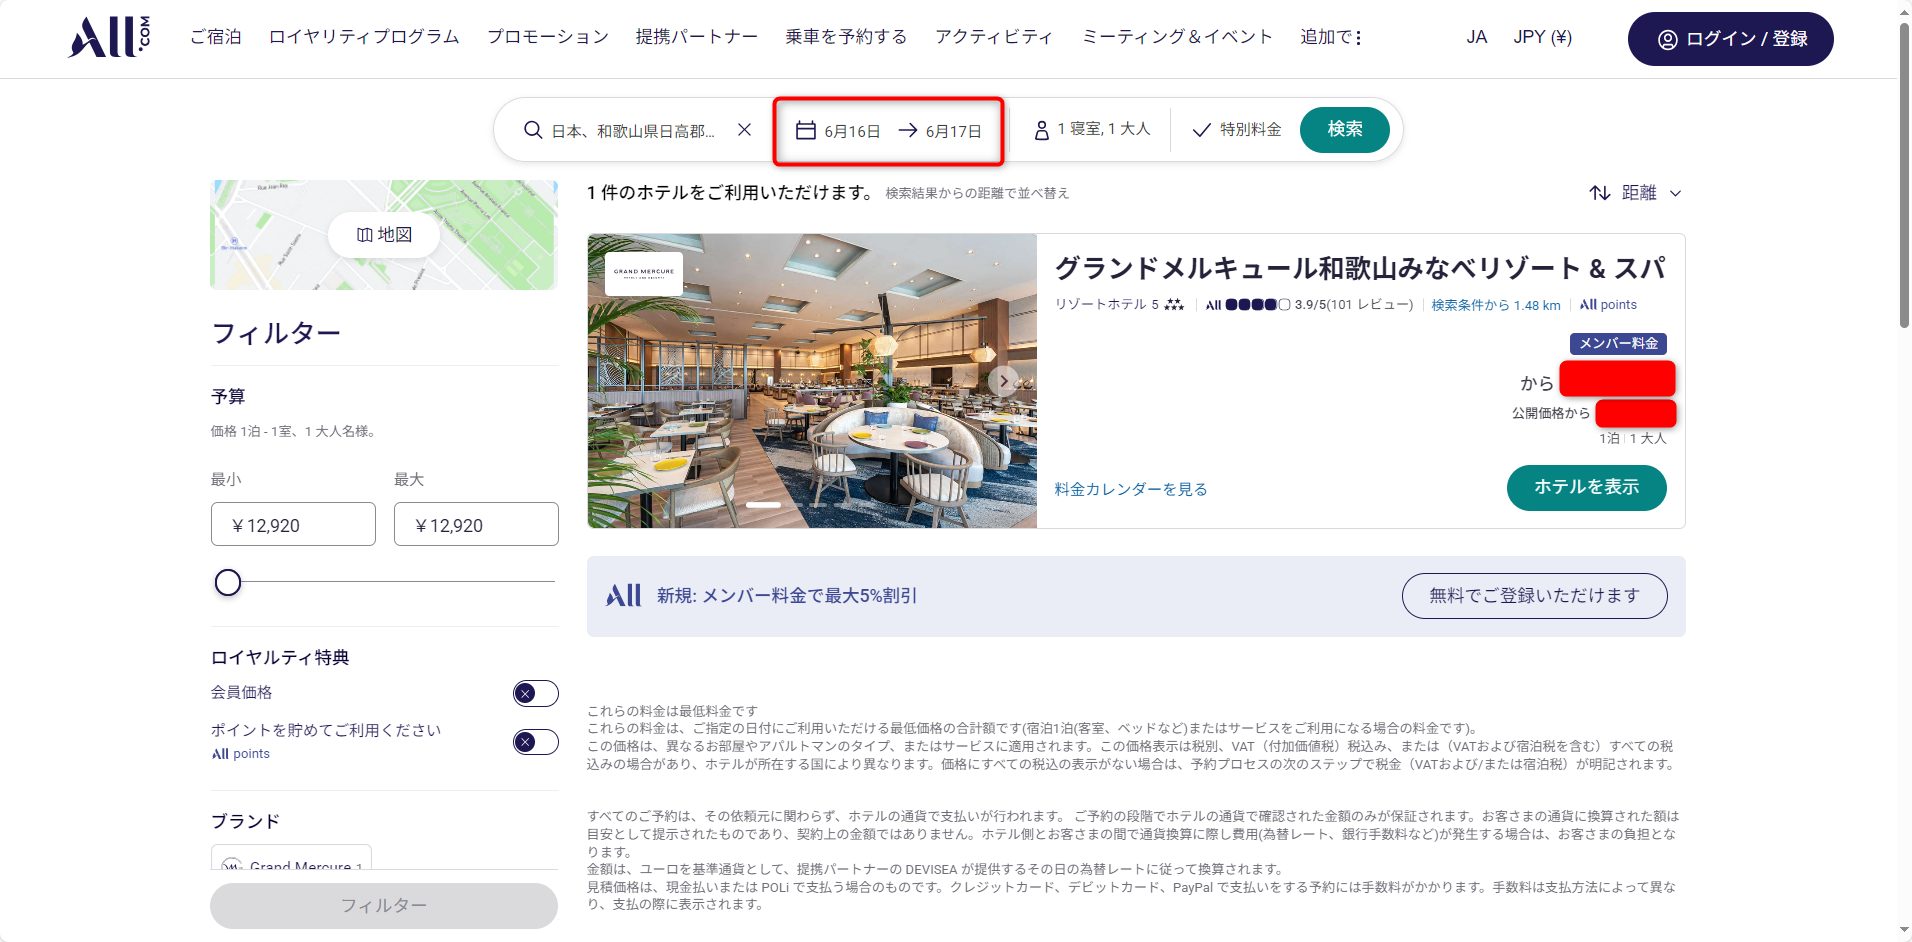Click the check-out date 6月17日

[x=953, y=131]
